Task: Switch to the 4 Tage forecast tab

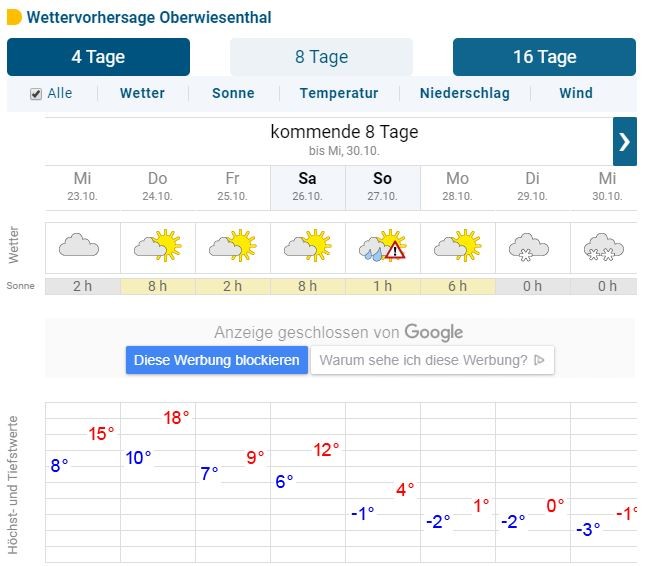Action: [x=98, y=57]
